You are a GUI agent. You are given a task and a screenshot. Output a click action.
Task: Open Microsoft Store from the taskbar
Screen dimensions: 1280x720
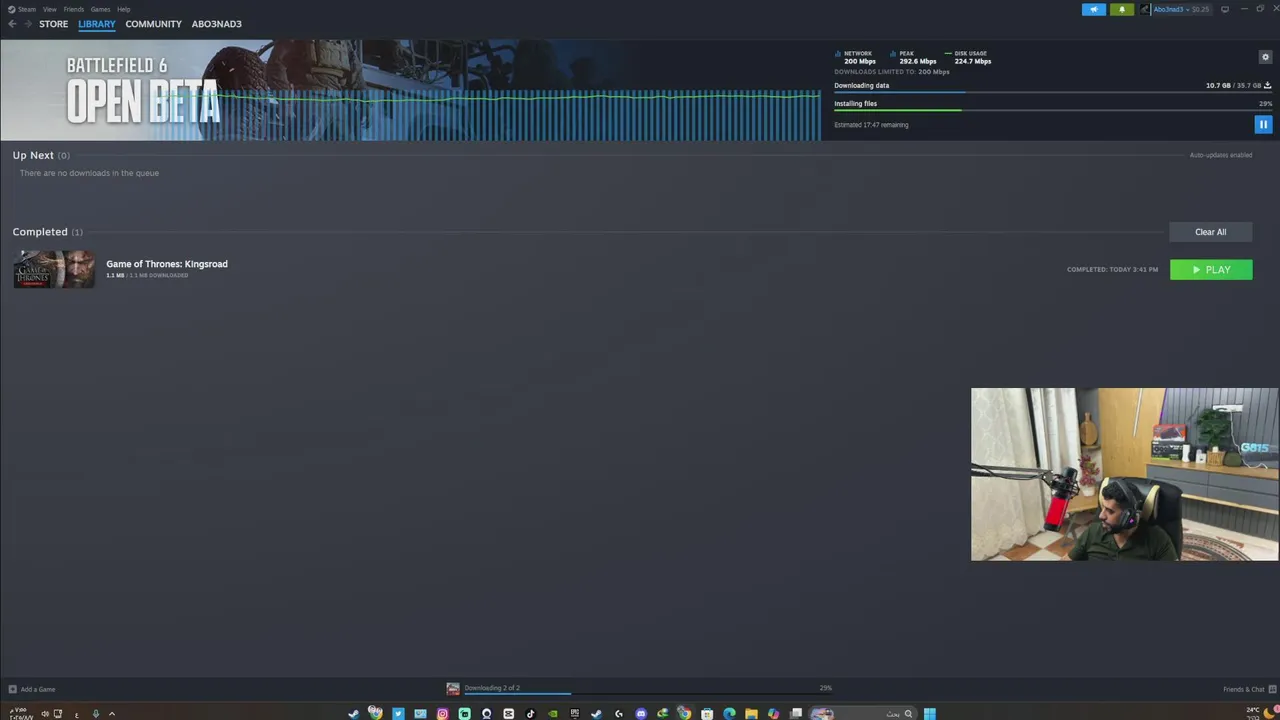click(x=707, y=713)
